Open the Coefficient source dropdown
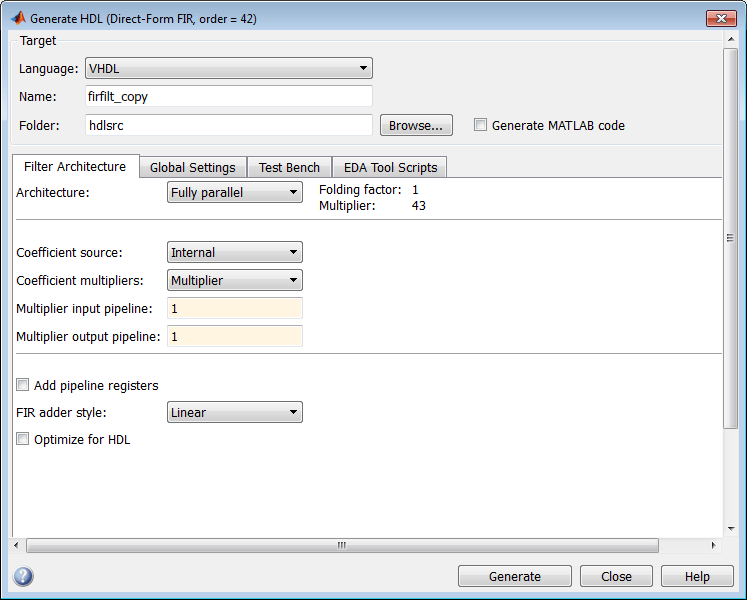The height and width of the screenshot is (600, 747). click(234, 253)
